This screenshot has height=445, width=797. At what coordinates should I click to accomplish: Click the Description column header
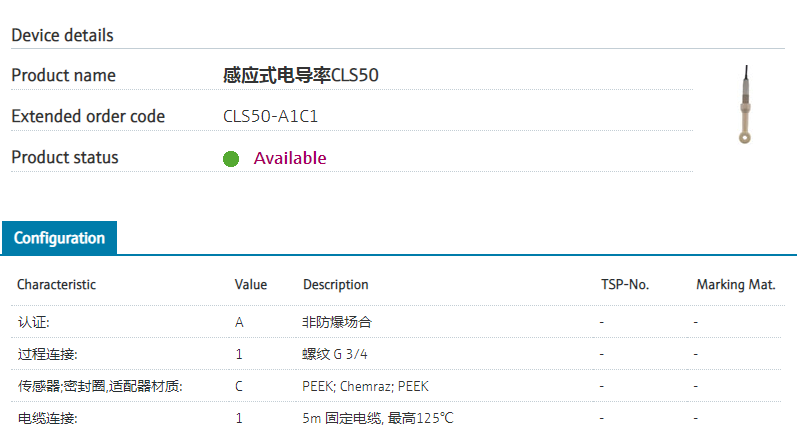(336, 285)
